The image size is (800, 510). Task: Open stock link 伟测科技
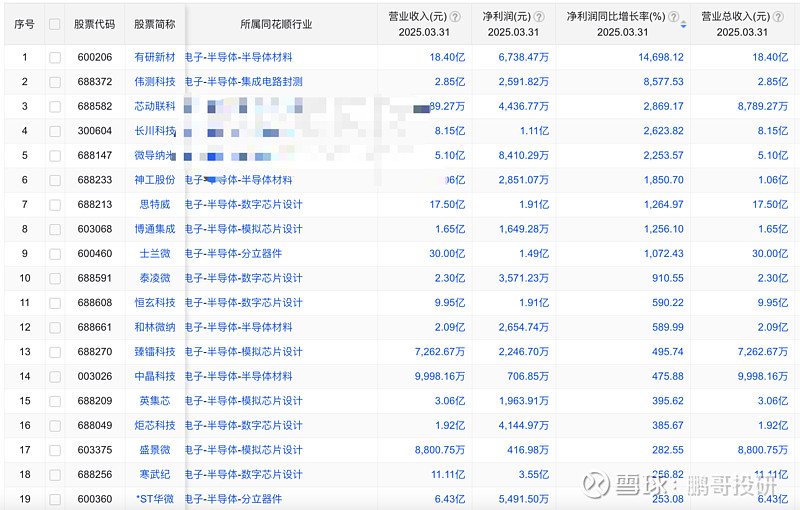point(155,82)
